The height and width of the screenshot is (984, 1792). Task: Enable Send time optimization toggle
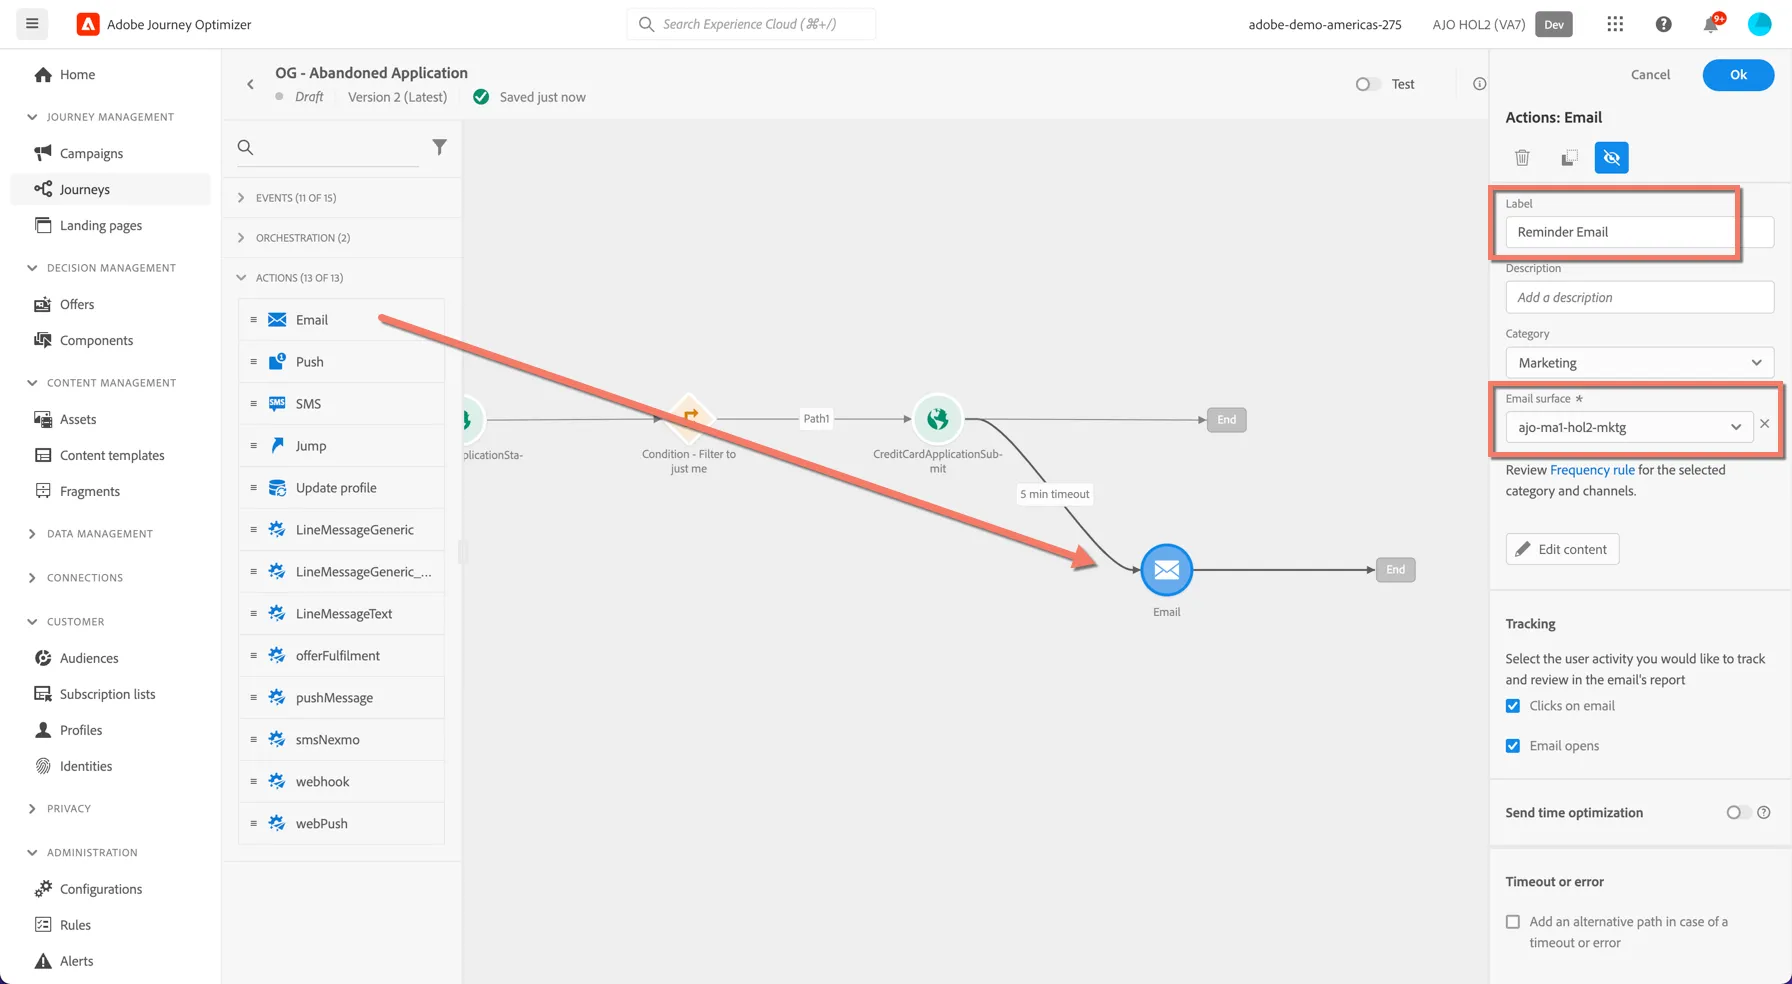click(x=1738, y=813)
